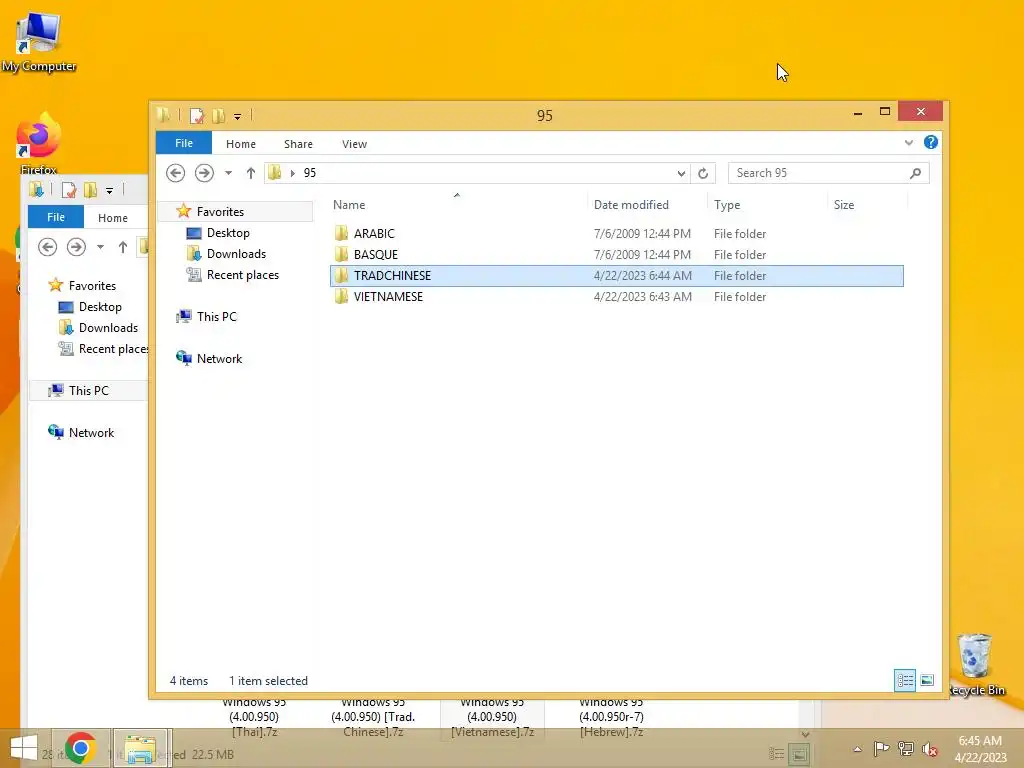Click 95 in address breadcrumb
The image size is (1024, 768).
310,173
